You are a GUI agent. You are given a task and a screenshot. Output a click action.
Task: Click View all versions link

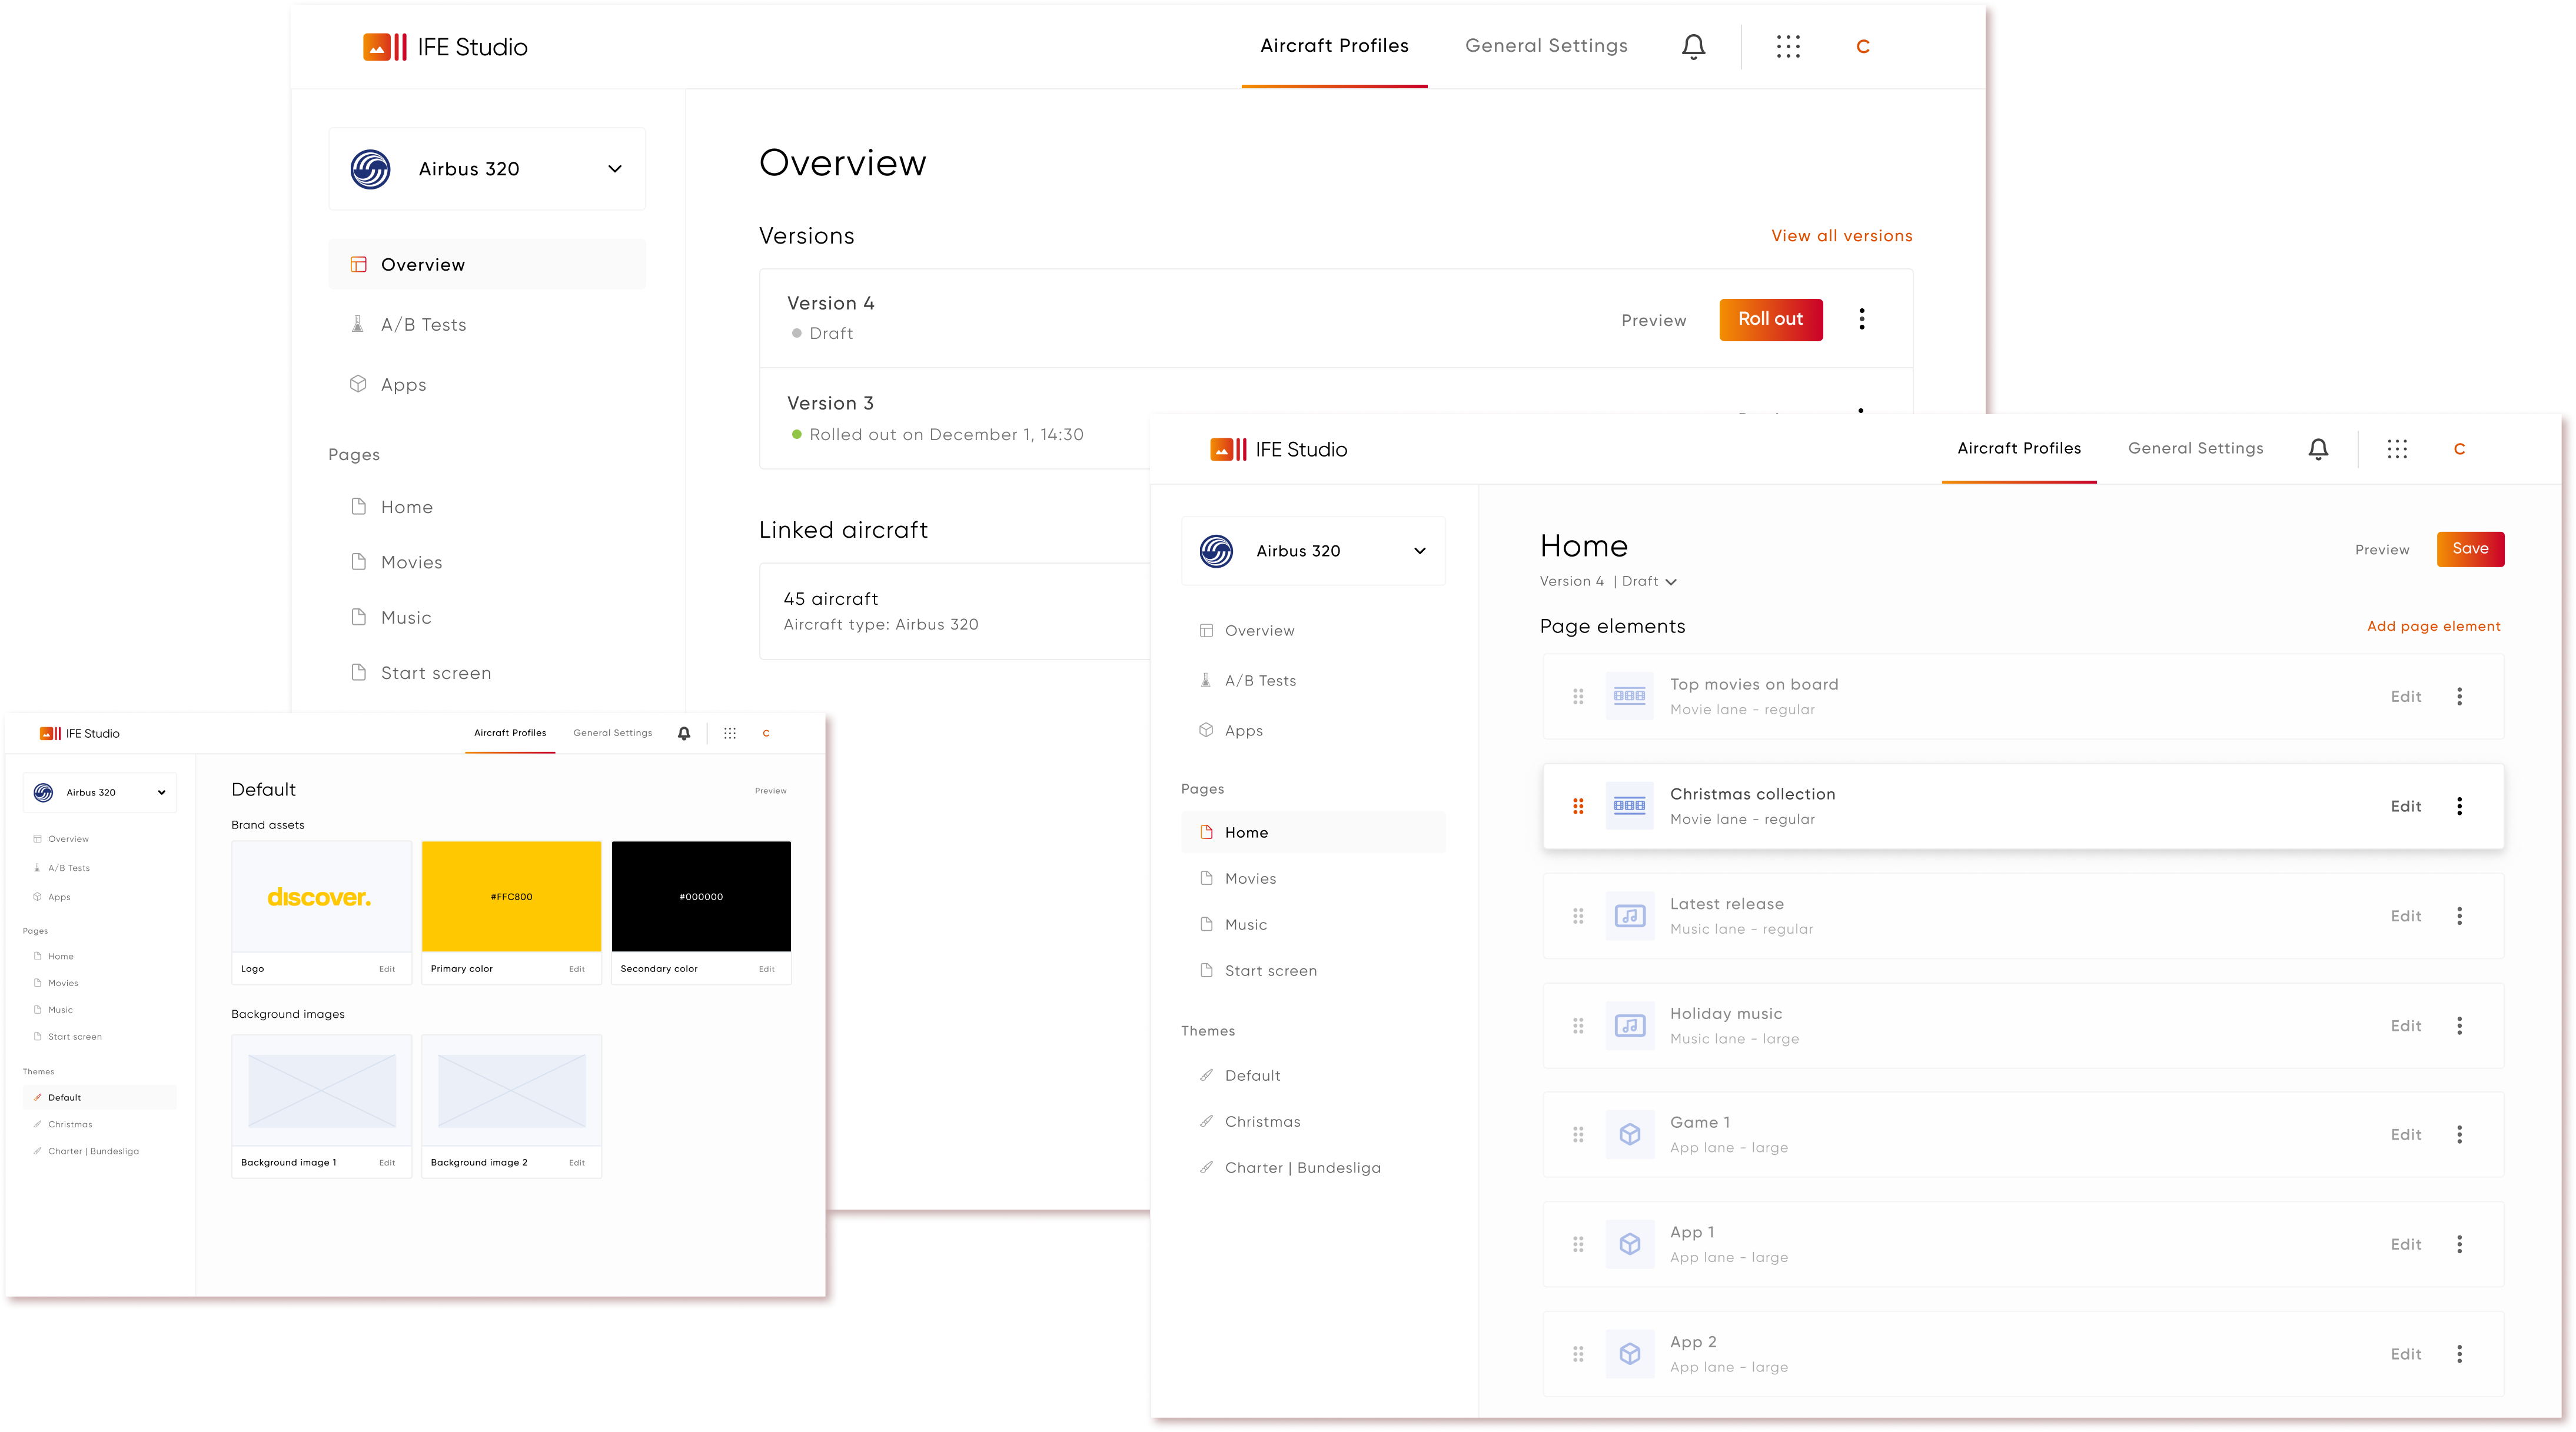(1841, 236)
